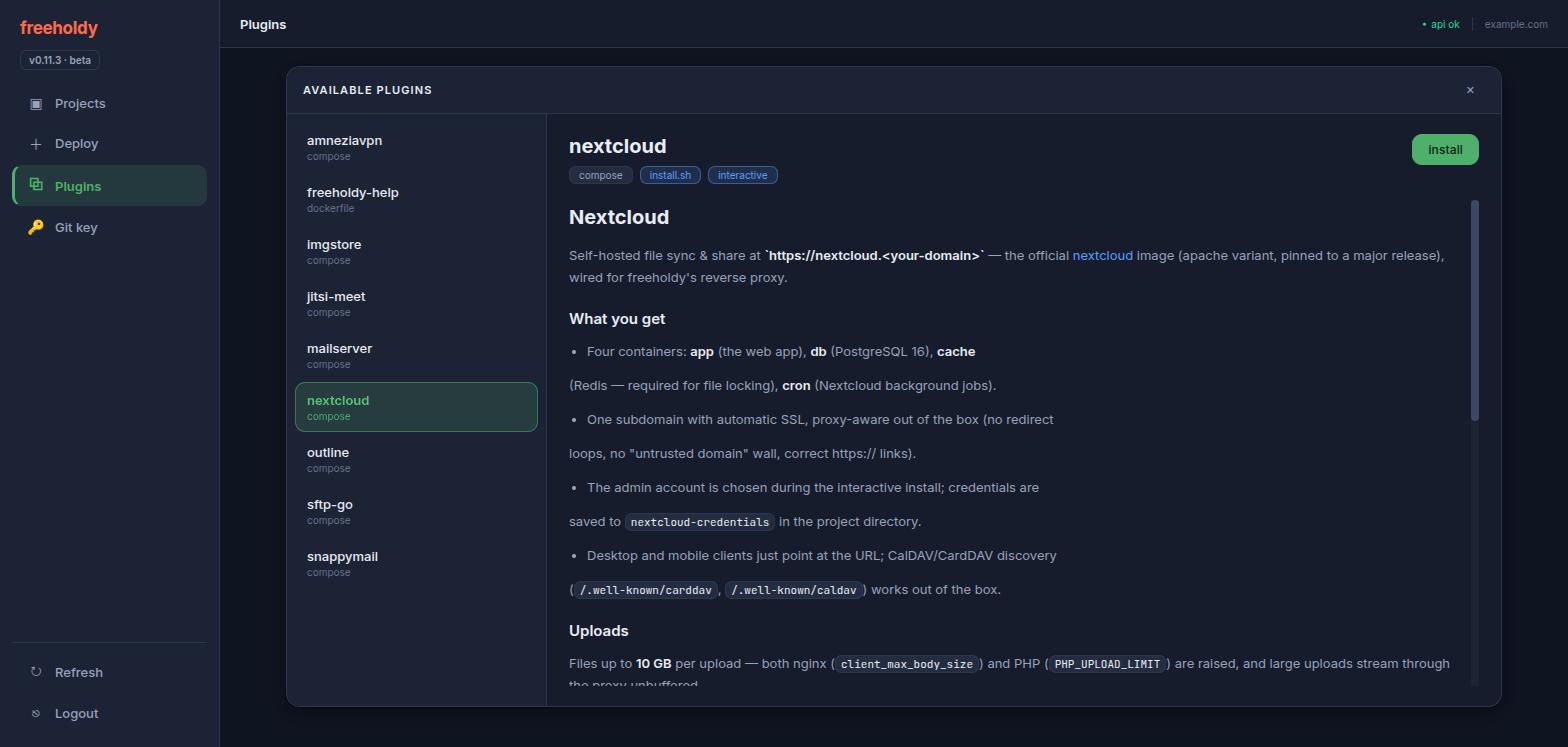
Task: Select the sftp-go plugin
Action: (416, 511)
